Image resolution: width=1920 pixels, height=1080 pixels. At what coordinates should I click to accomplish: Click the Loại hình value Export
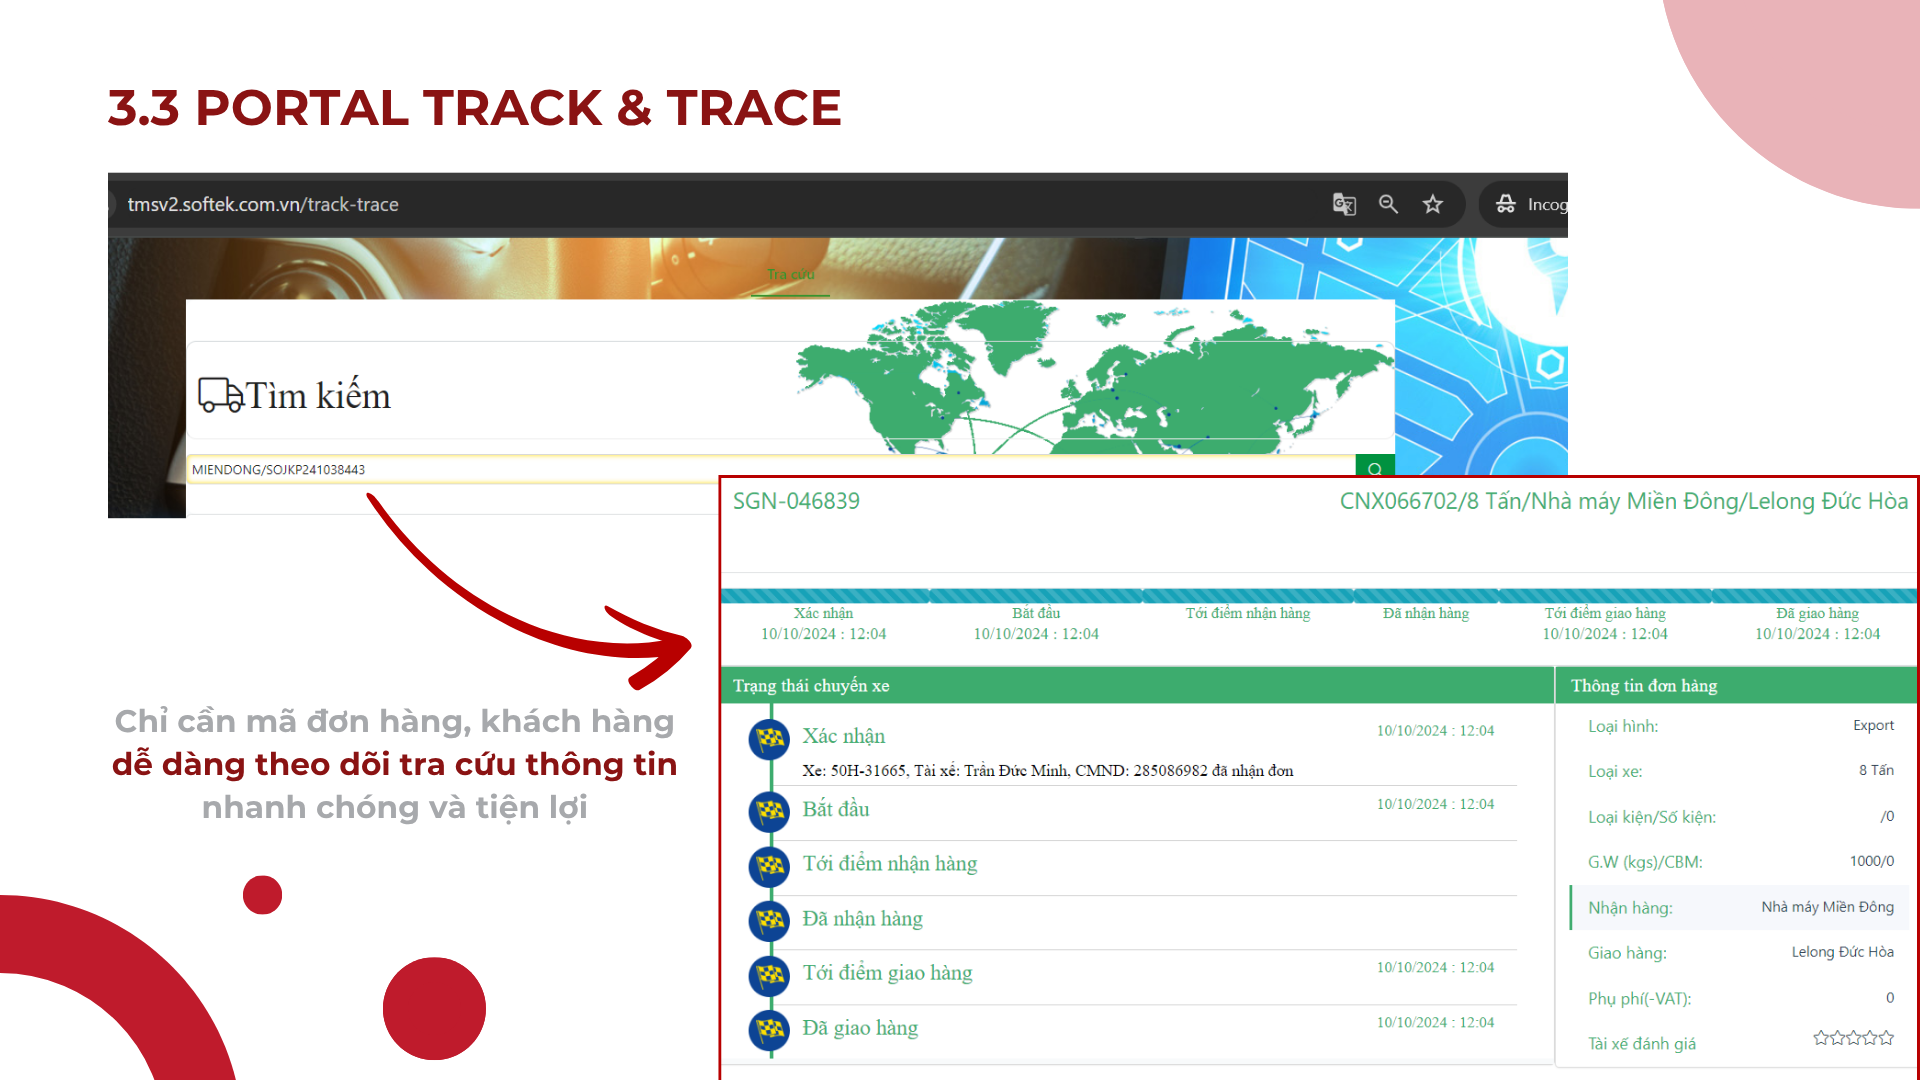(x=1873, y=726)
